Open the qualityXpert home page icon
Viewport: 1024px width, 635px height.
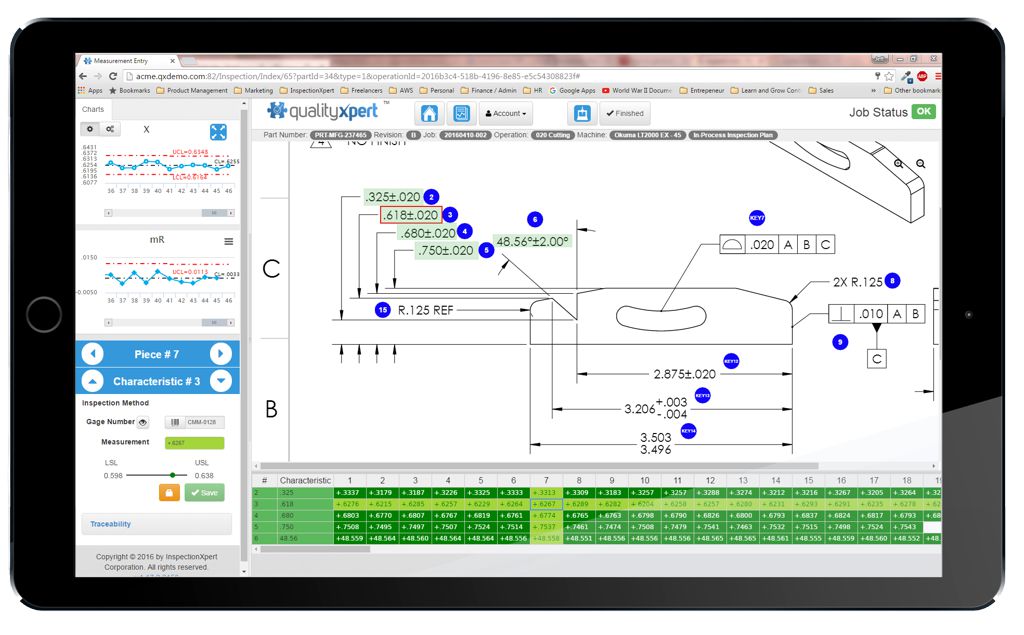point(429,114)
